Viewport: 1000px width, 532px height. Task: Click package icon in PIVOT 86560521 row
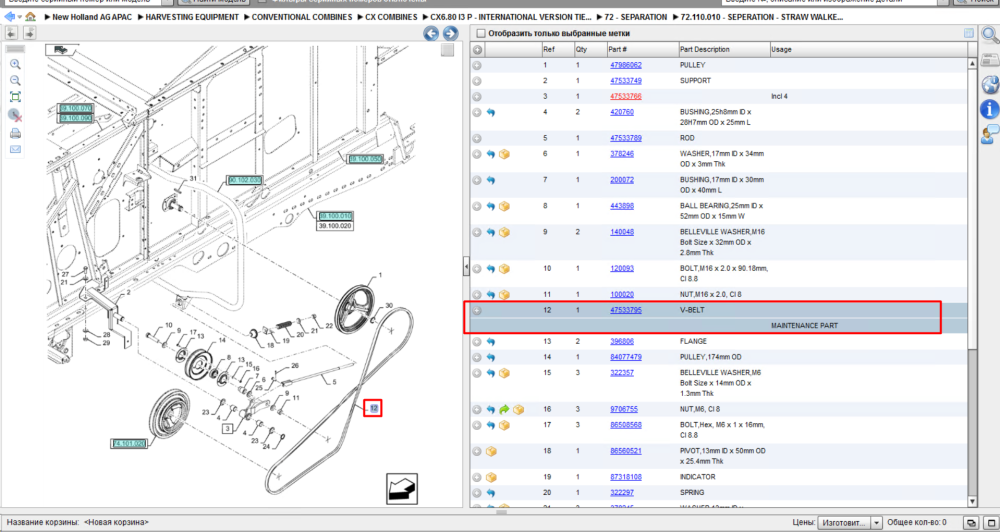tap(491, 452)
